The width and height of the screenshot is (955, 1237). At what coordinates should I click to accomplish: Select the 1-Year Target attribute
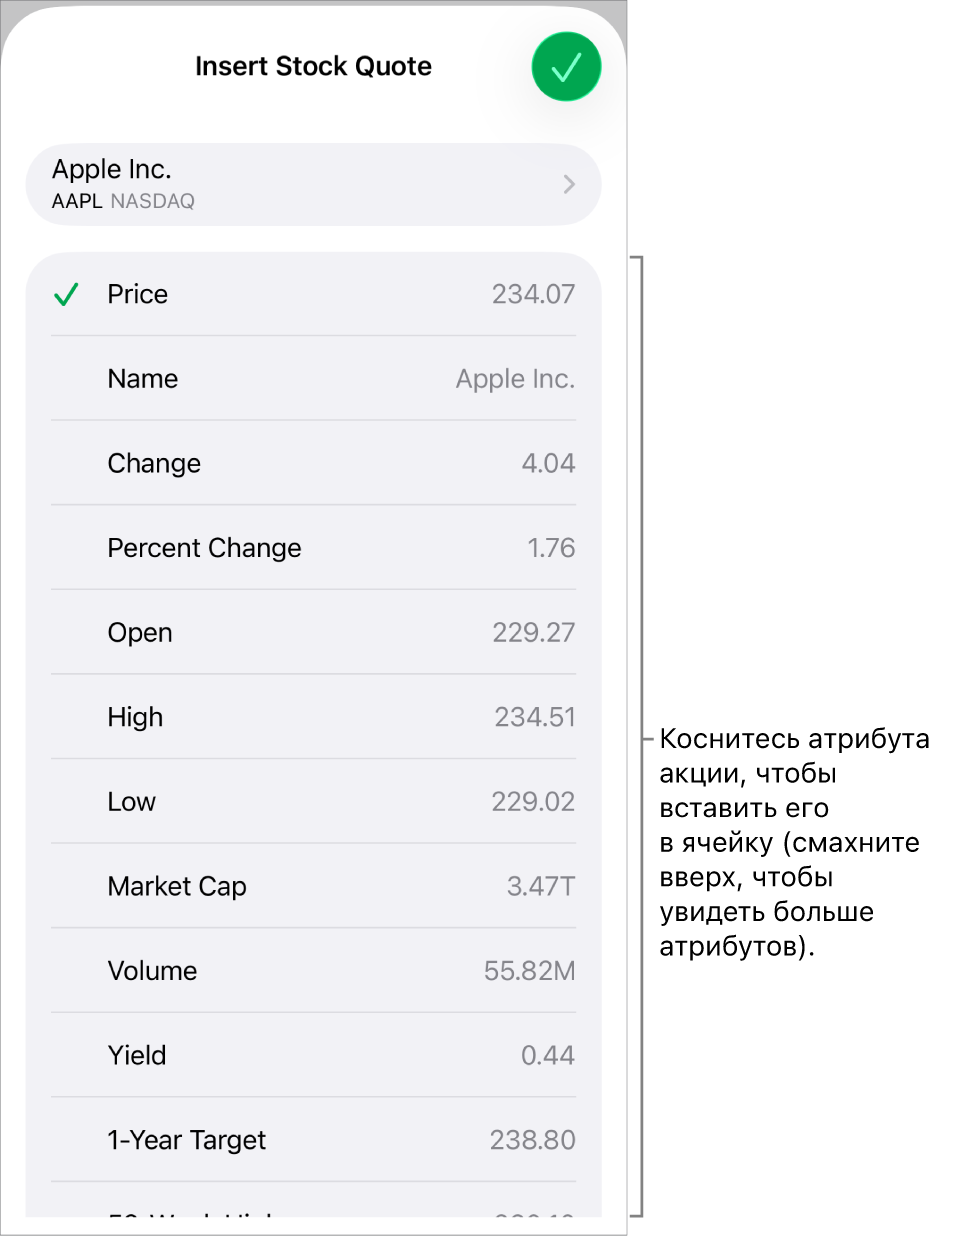[313, 1140]
